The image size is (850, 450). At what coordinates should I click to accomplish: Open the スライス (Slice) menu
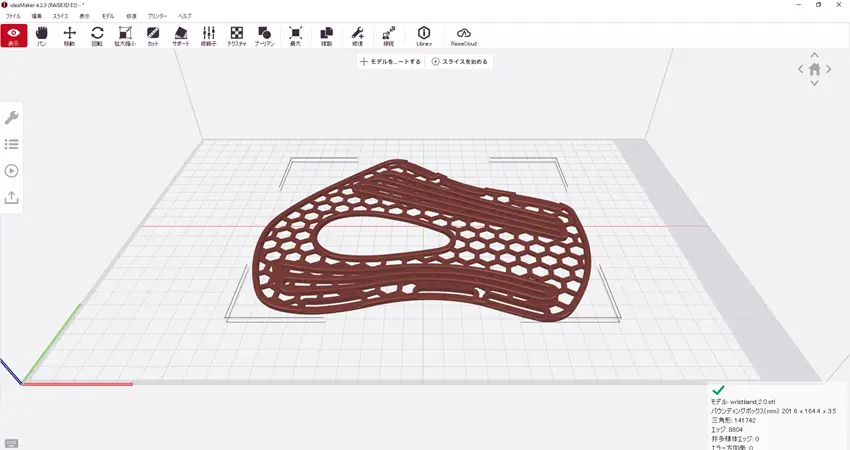click(x=61, y=17)
